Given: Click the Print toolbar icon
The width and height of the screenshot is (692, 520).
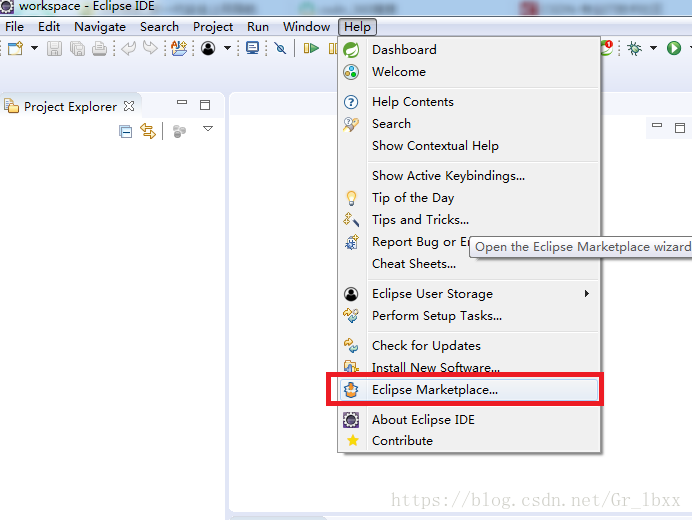Looking at the screenshot, I should coord(99,48).
